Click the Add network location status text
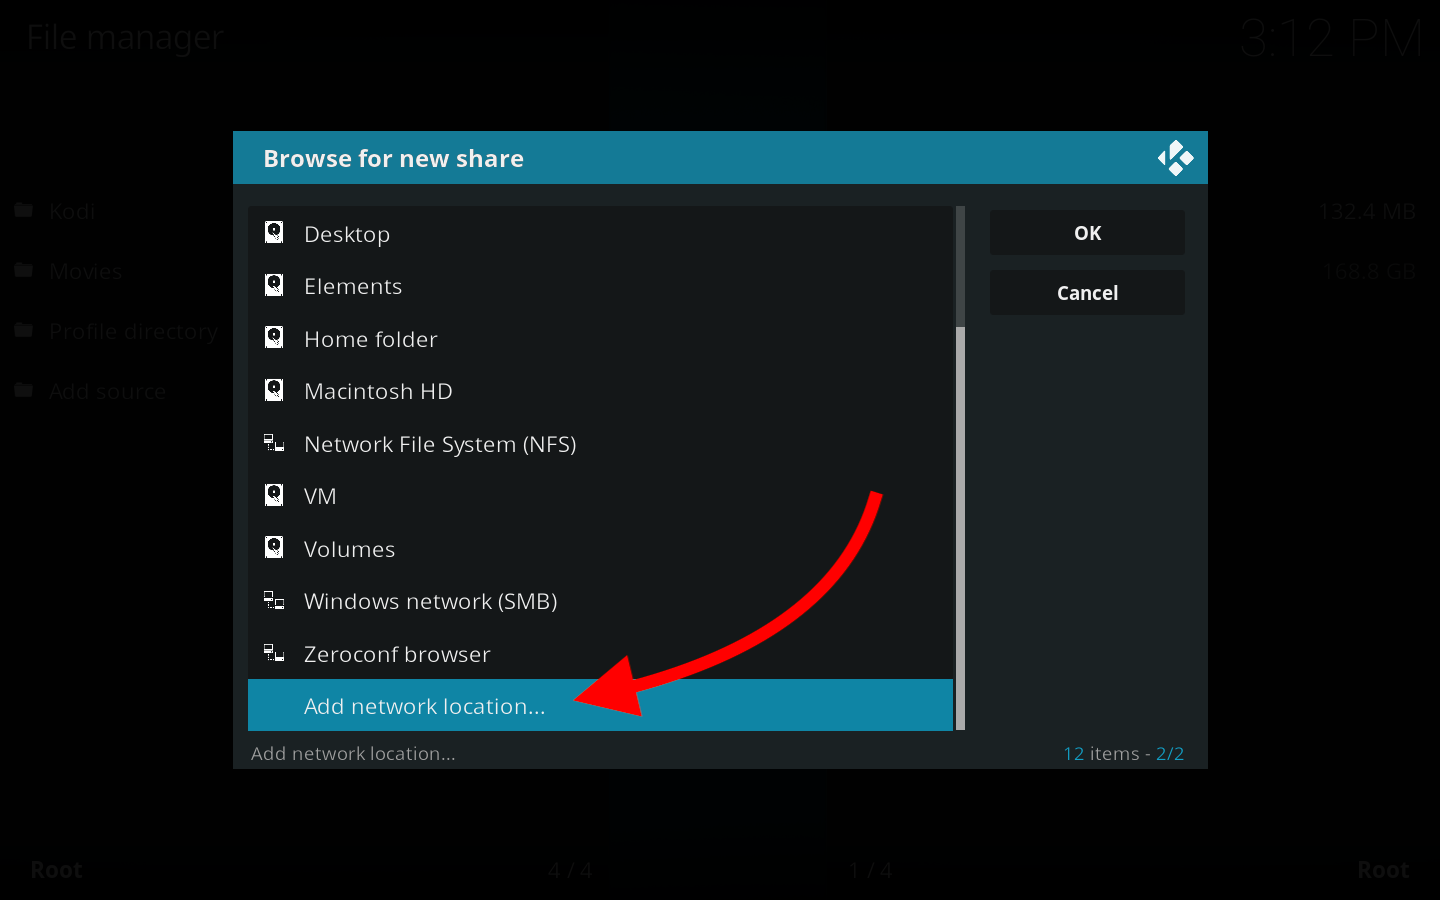 point(352,753)
